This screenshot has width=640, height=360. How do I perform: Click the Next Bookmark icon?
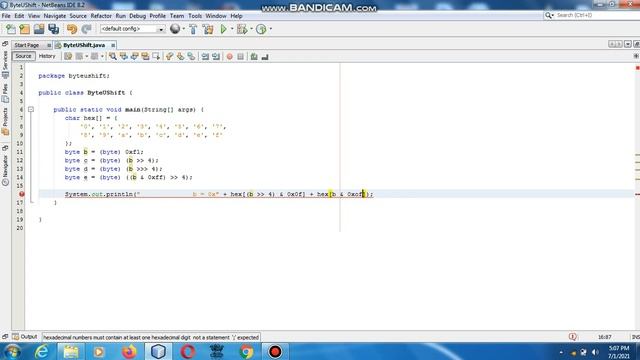[x=180, y=57]
